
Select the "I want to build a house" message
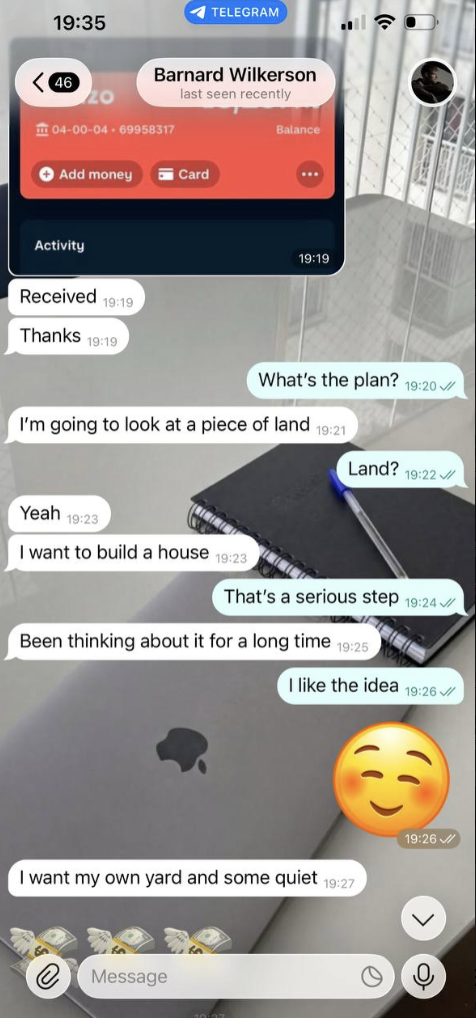(133, 553)
